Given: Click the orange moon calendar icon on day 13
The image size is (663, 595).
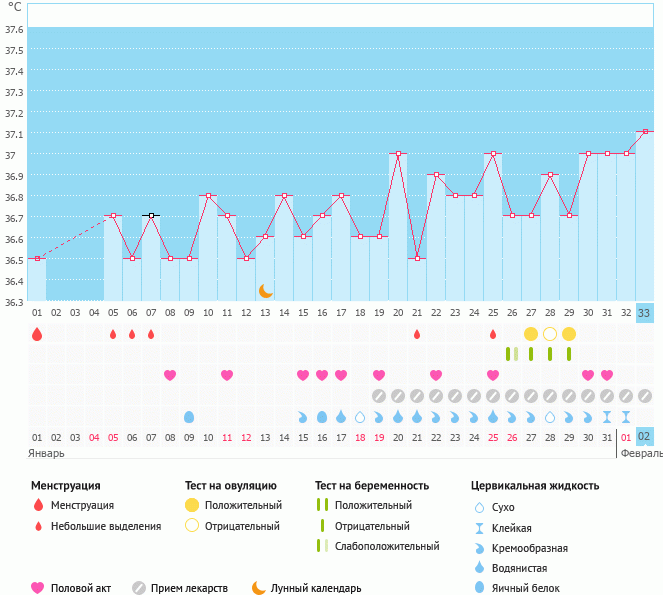Looking at the screenshot, I should (265, 291).
